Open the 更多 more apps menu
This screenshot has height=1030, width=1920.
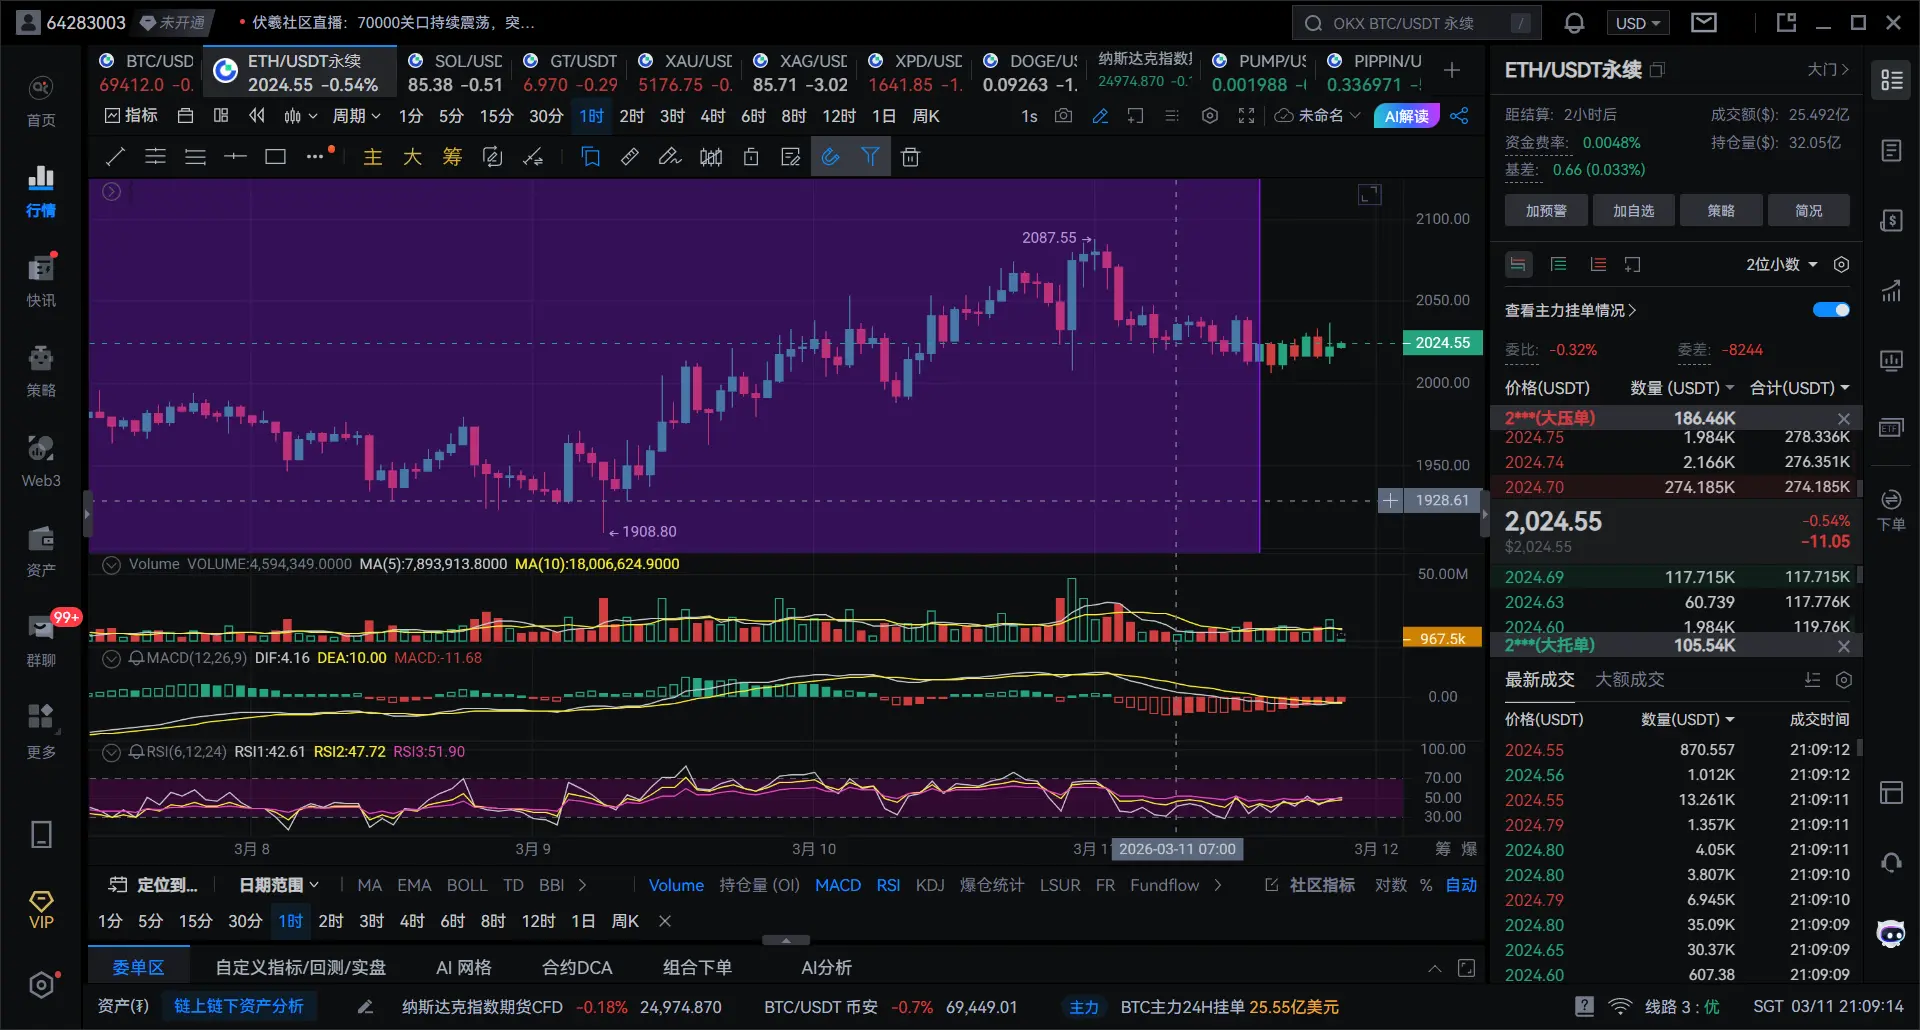click(x=41, y=732)
